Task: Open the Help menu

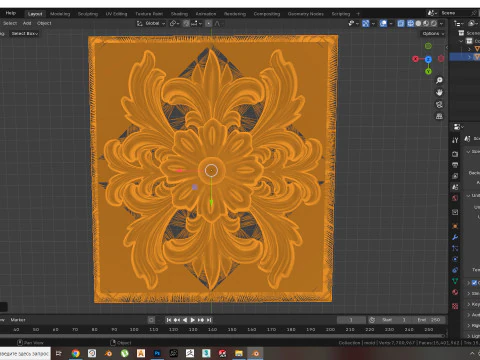Action: click(x=11, y=13)
